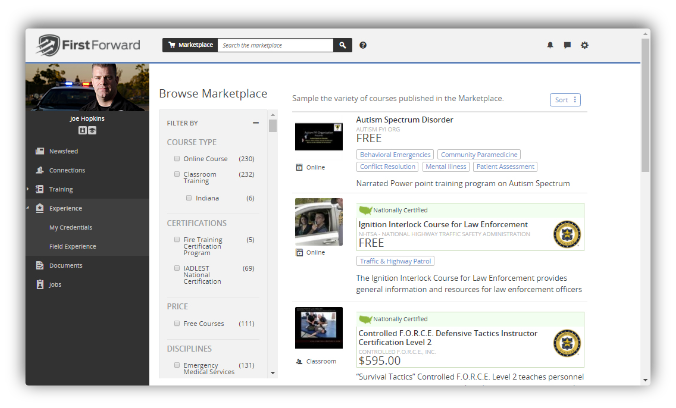Check the Indiana filter
Image resolution: width=676 pixels, height=408 pixels.
[189, 198]
